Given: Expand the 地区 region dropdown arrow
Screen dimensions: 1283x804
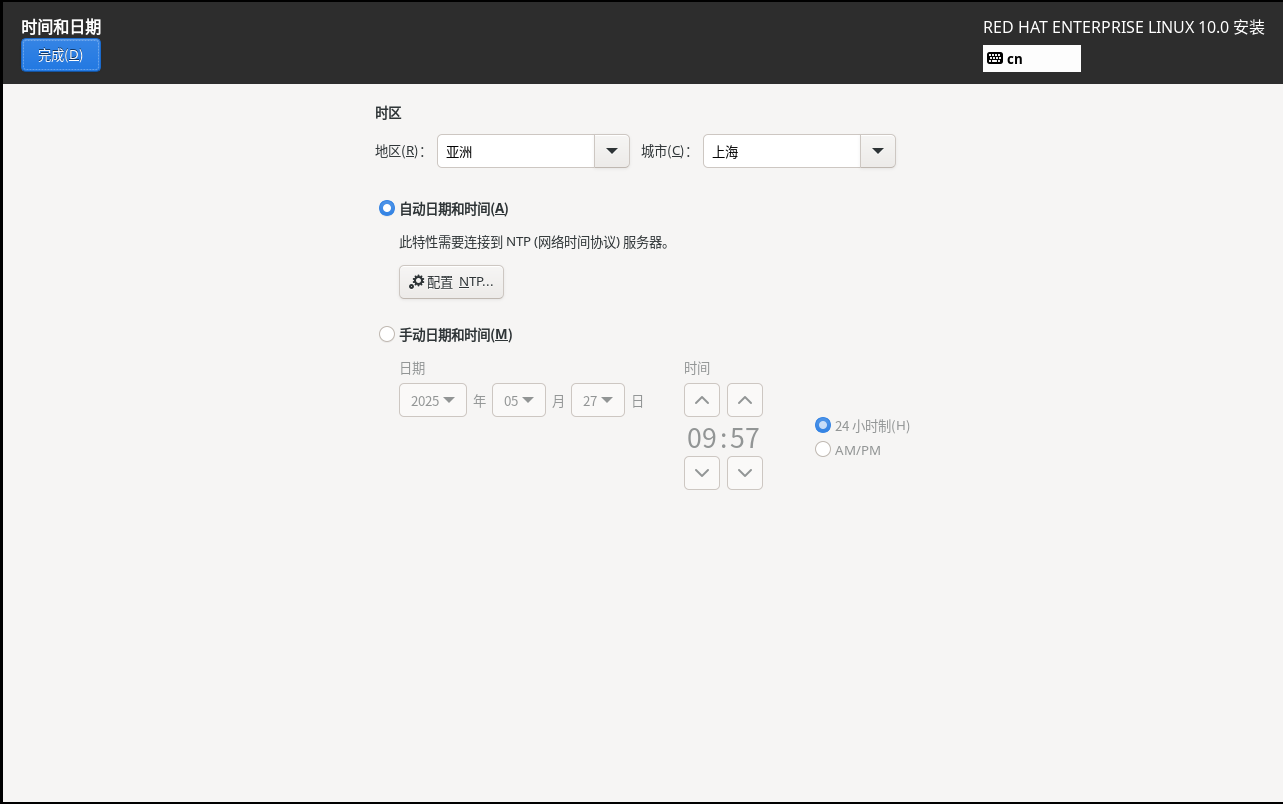Looking at the screenshot, I should [612, 151].
